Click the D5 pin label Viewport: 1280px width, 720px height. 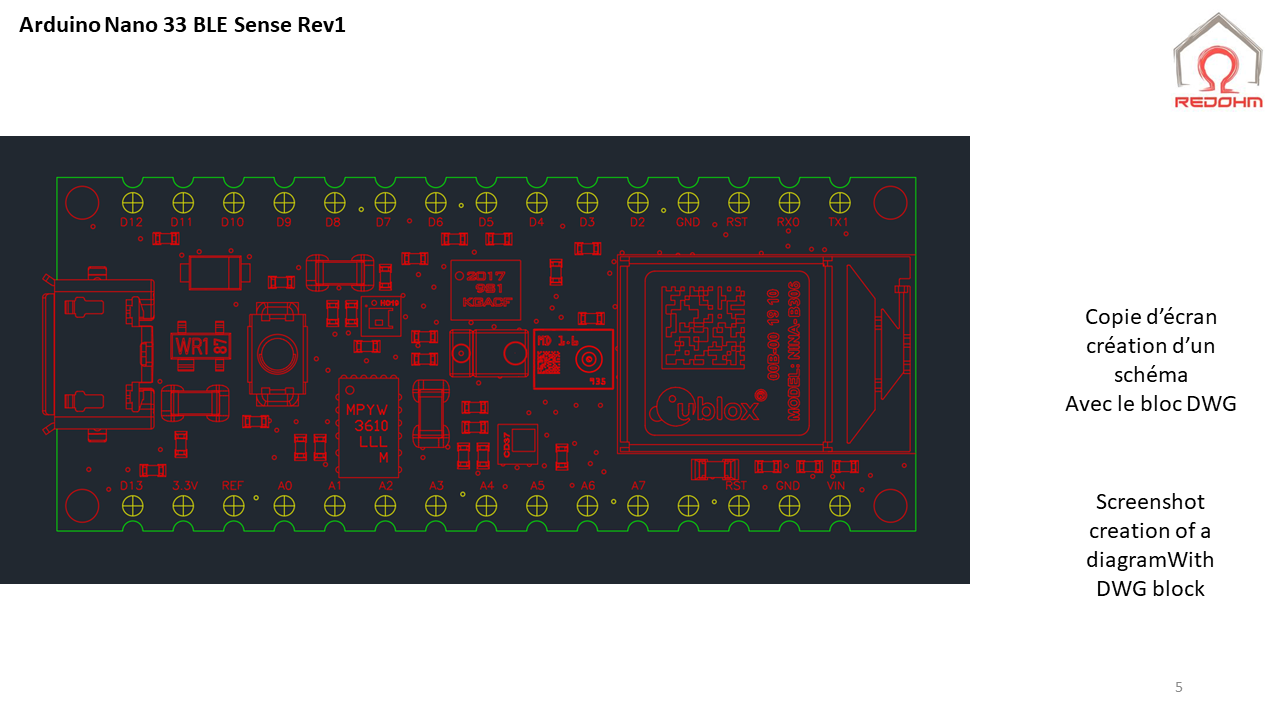(486, 222)
